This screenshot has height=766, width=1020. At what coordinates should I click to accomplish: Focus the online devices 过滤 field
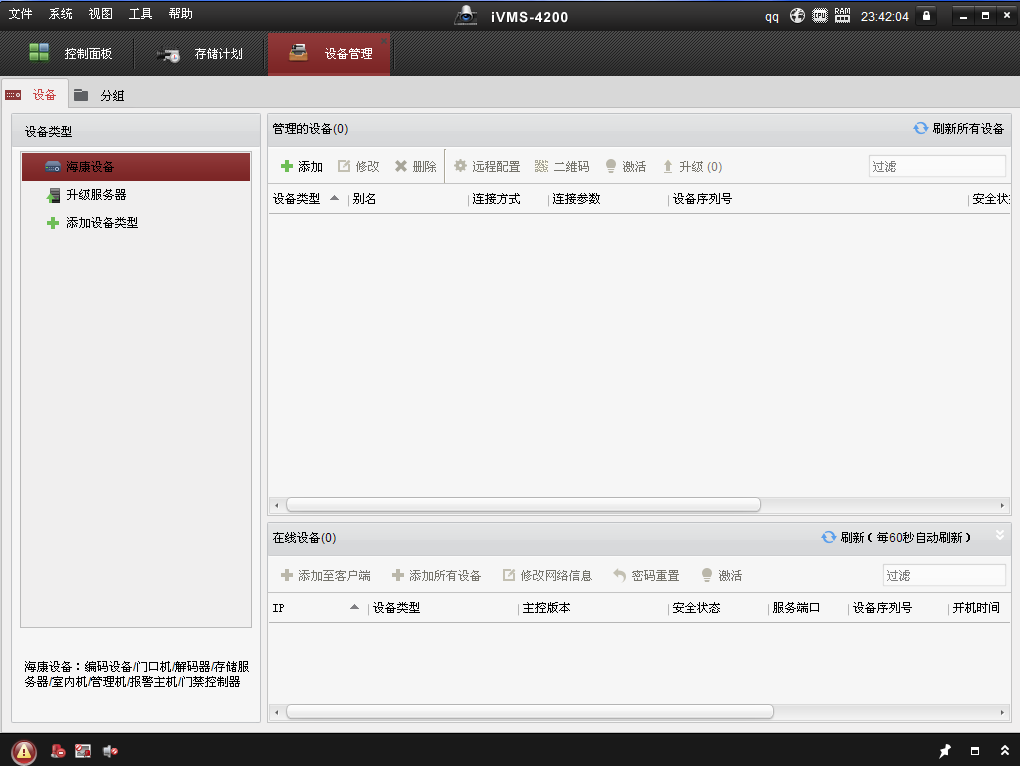(944, 575)
